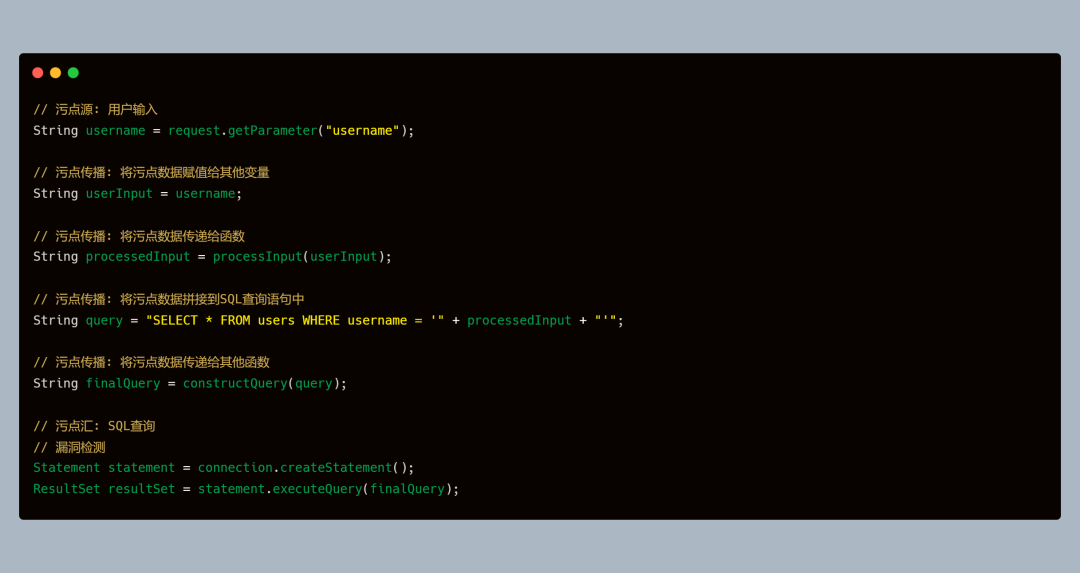Click the 污点汇: SQL查询 comment
The image size is (1080, 573).
[94, 426]
